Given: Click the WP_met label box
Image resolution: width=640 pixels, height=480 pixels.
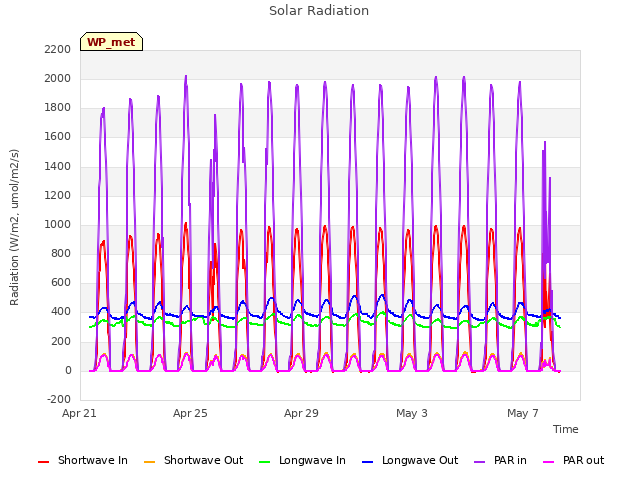Looking at the screenshot, I should point(111,42).
